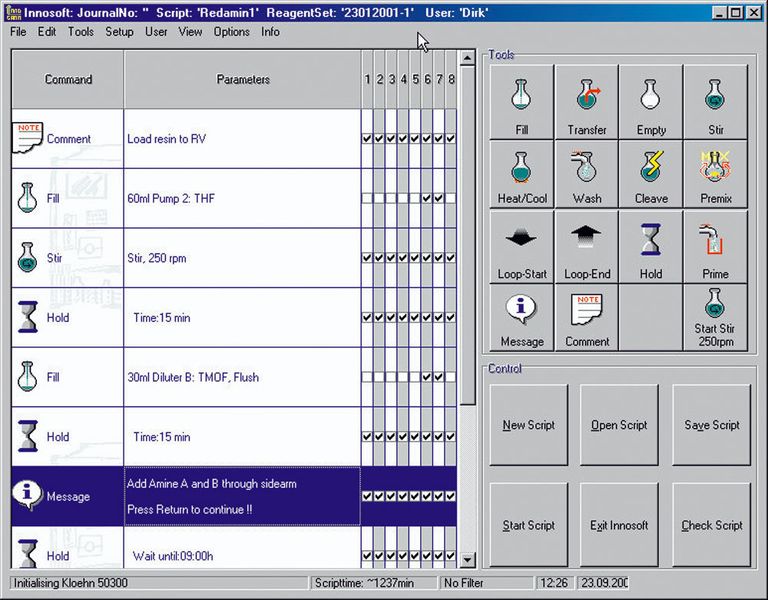768x600 pixels.
Task: Click the script list vertical scrollbar thumb
Action: [x=467, y=235]
